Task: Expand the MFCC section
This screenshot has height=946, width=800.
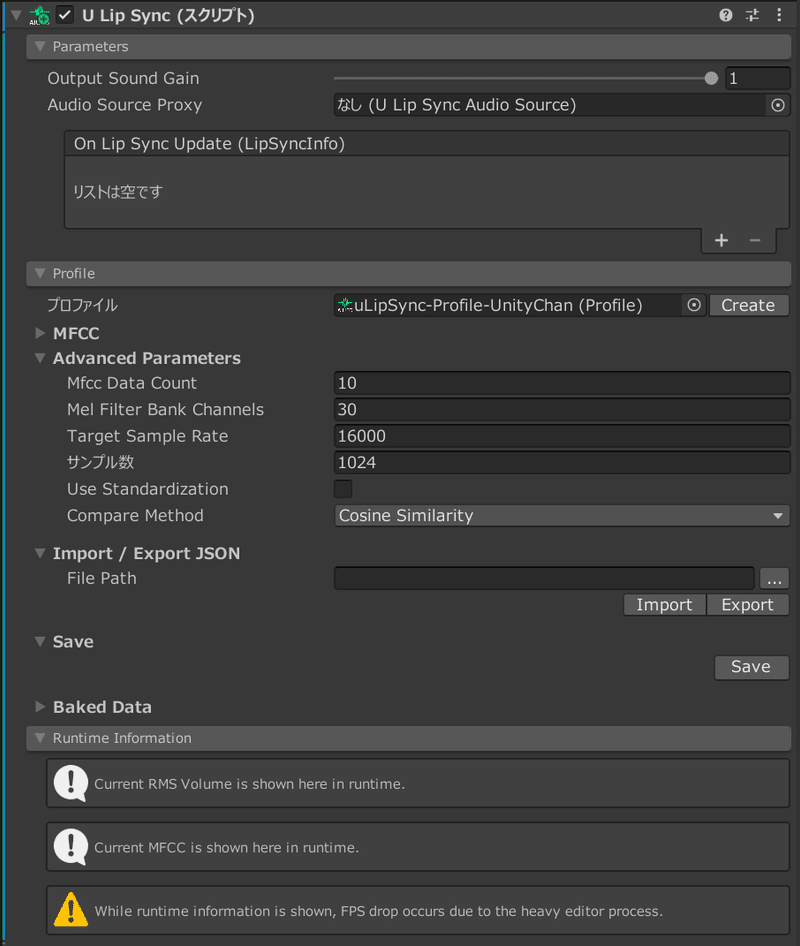Action: [40, 333]
